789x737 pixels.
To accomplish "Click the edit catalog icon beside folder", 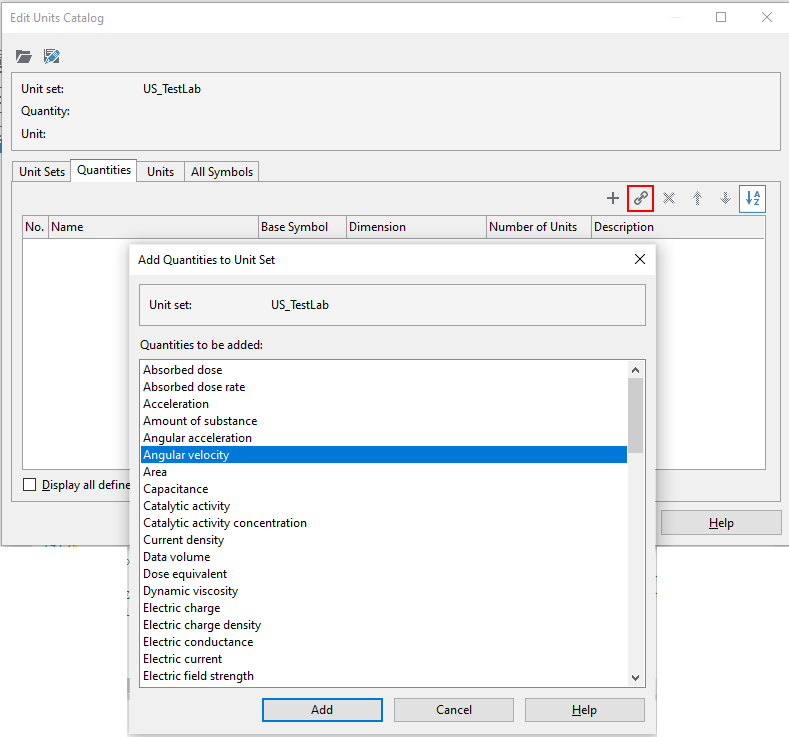I will point(51,57).
